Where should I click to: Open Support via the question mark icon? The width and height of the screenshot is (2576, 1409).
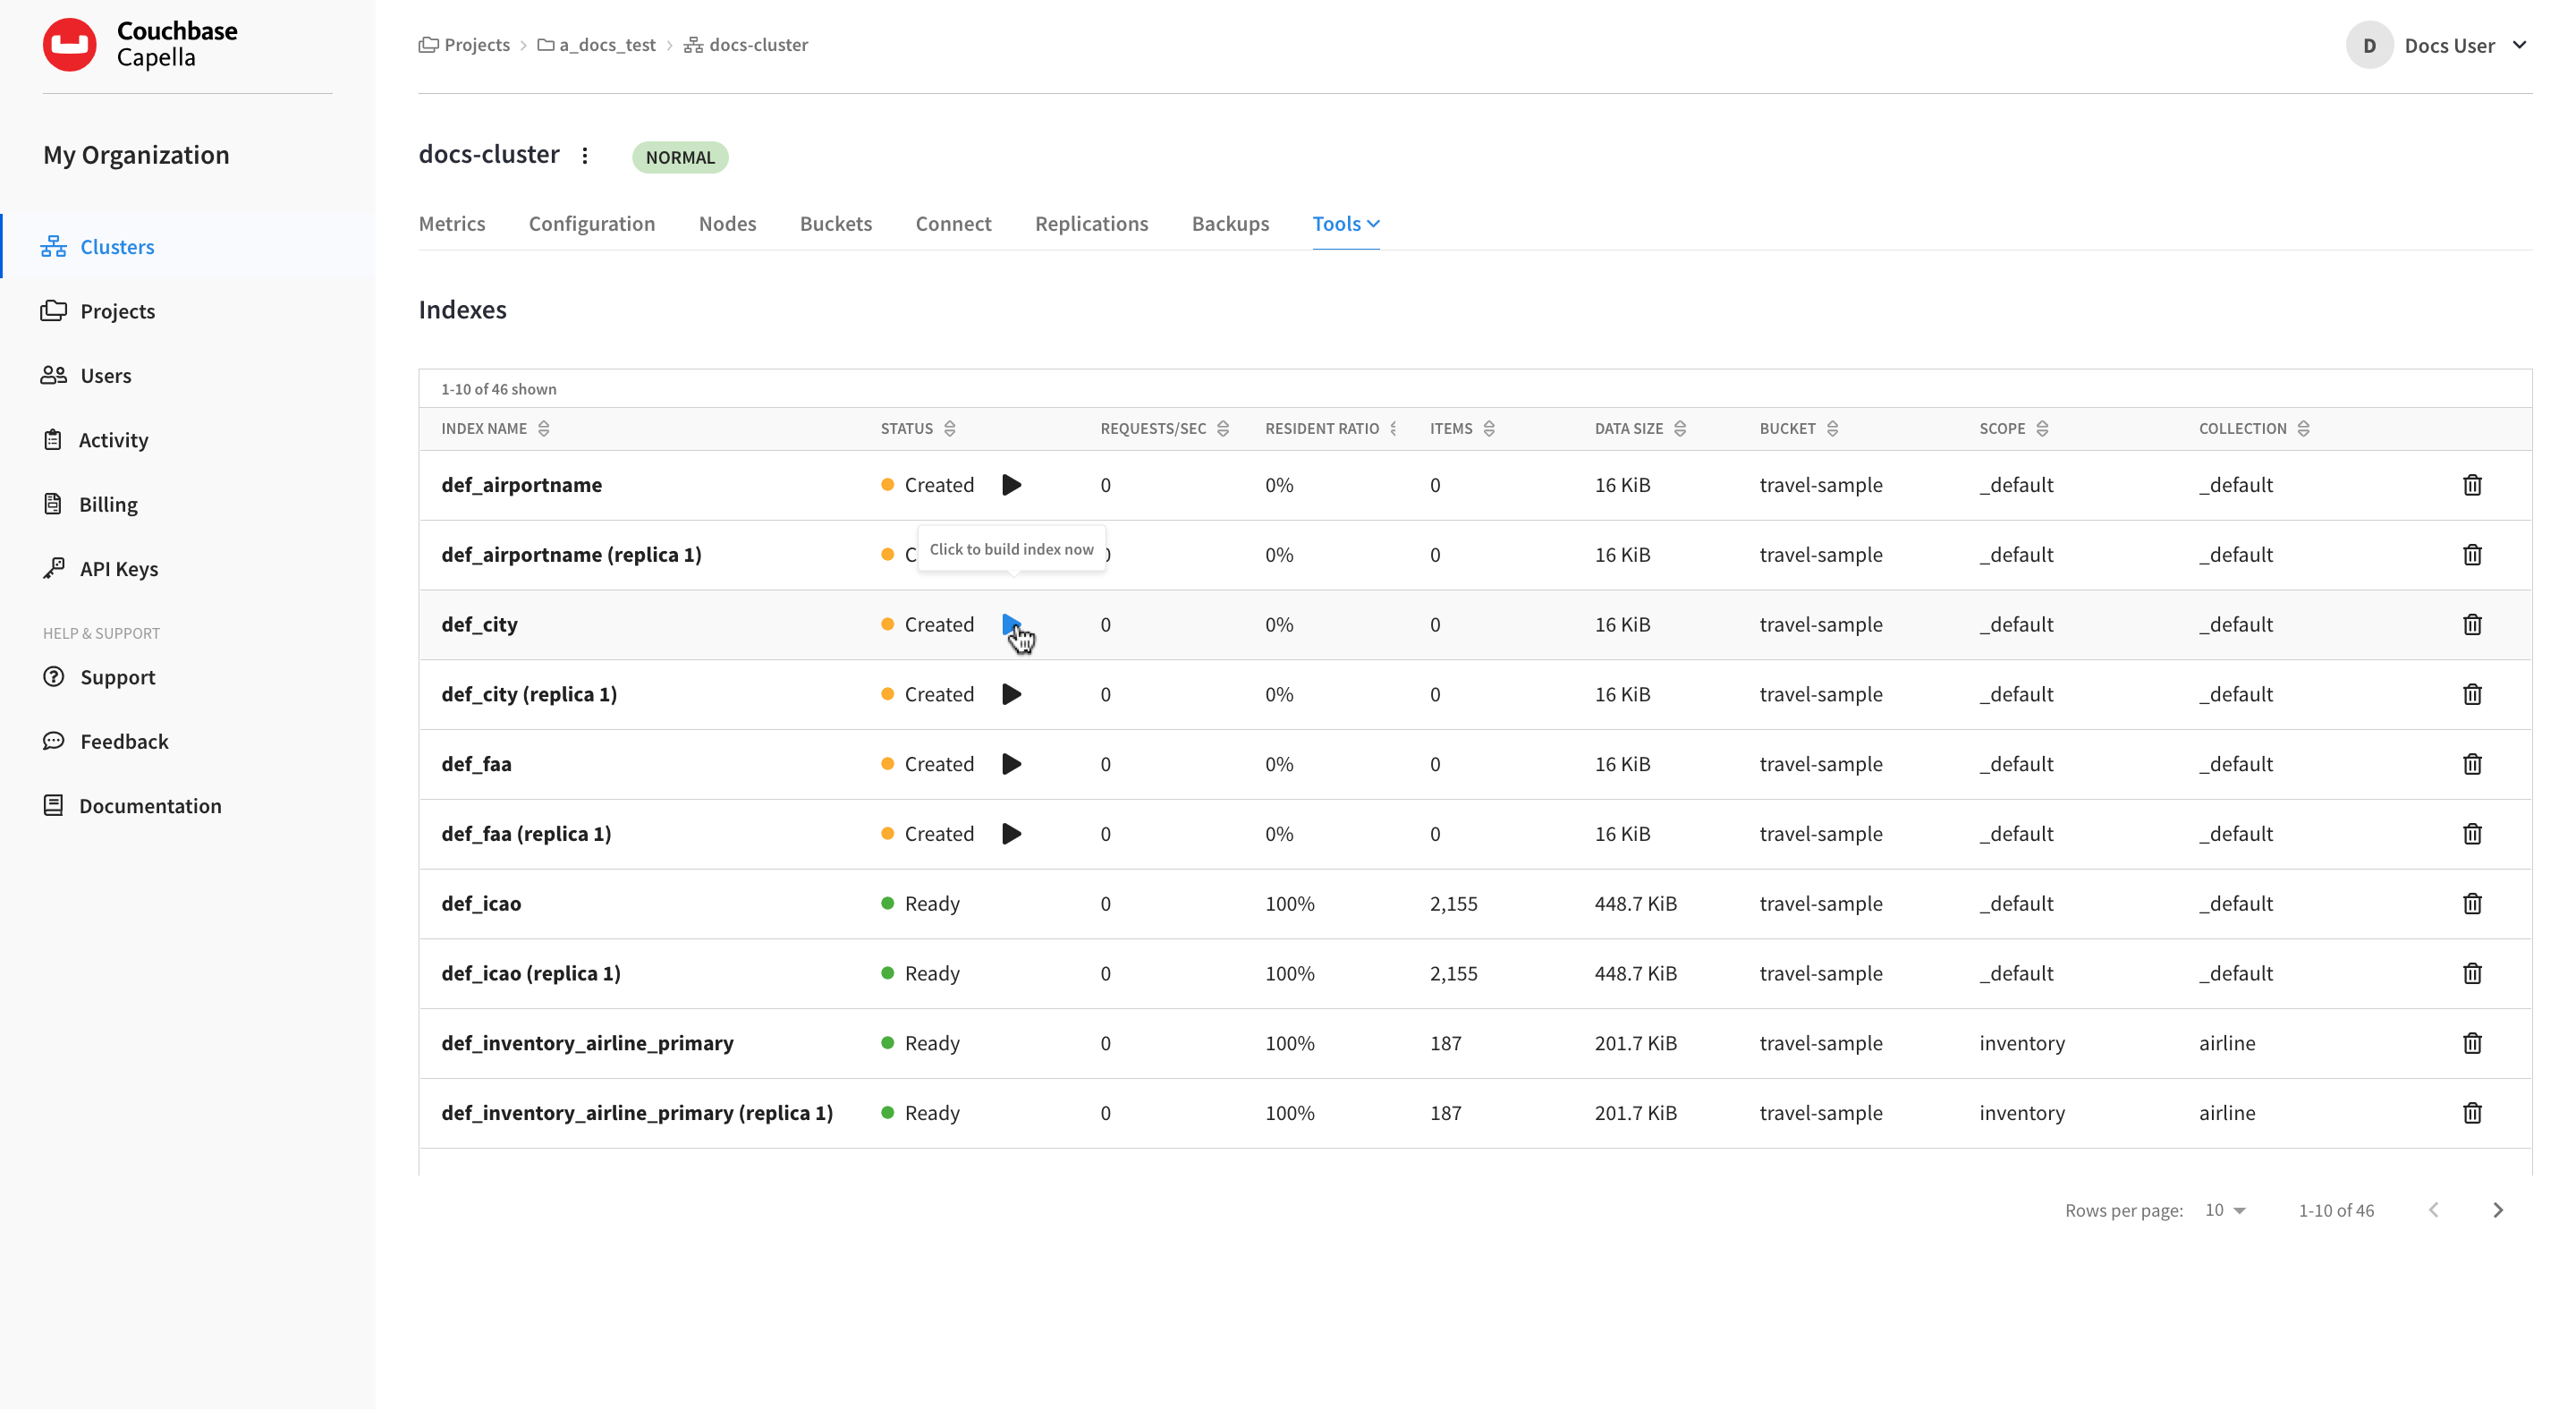point(53,677)
